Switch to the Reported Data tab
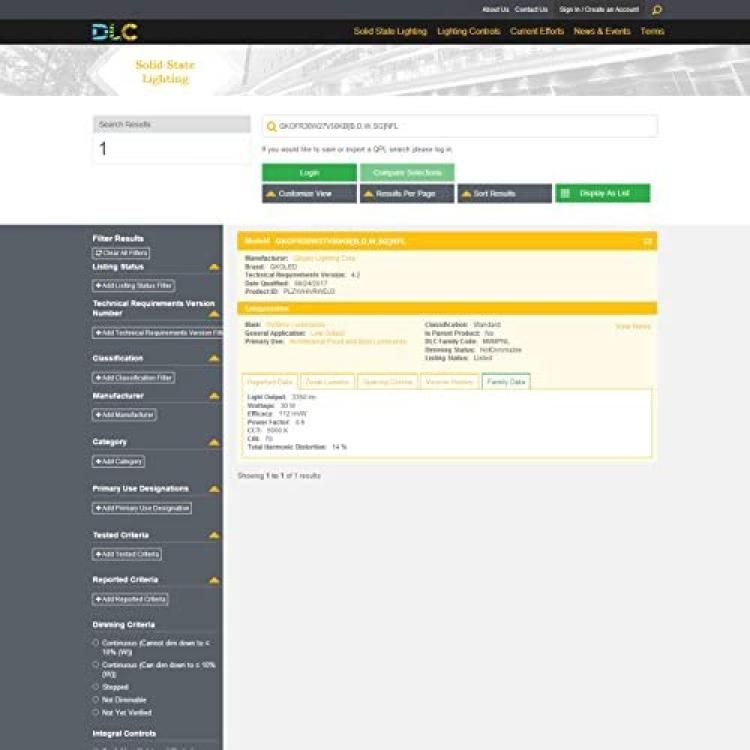 pyautogui.click(x=270, y=382)
